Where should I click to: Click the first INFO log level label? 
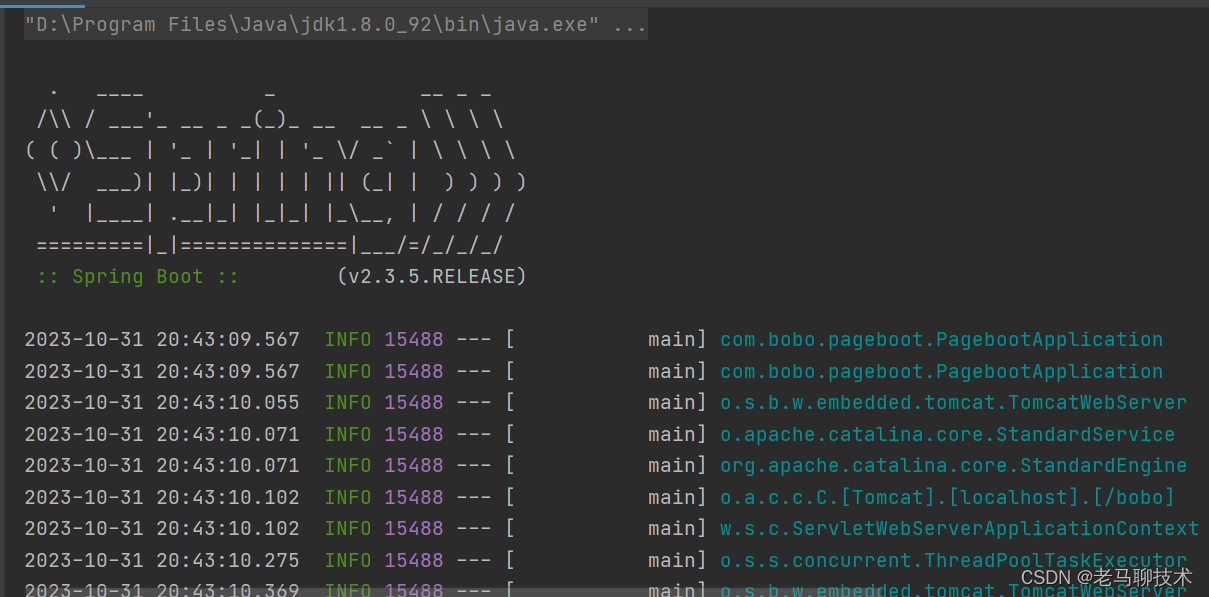tap(347, 339)
